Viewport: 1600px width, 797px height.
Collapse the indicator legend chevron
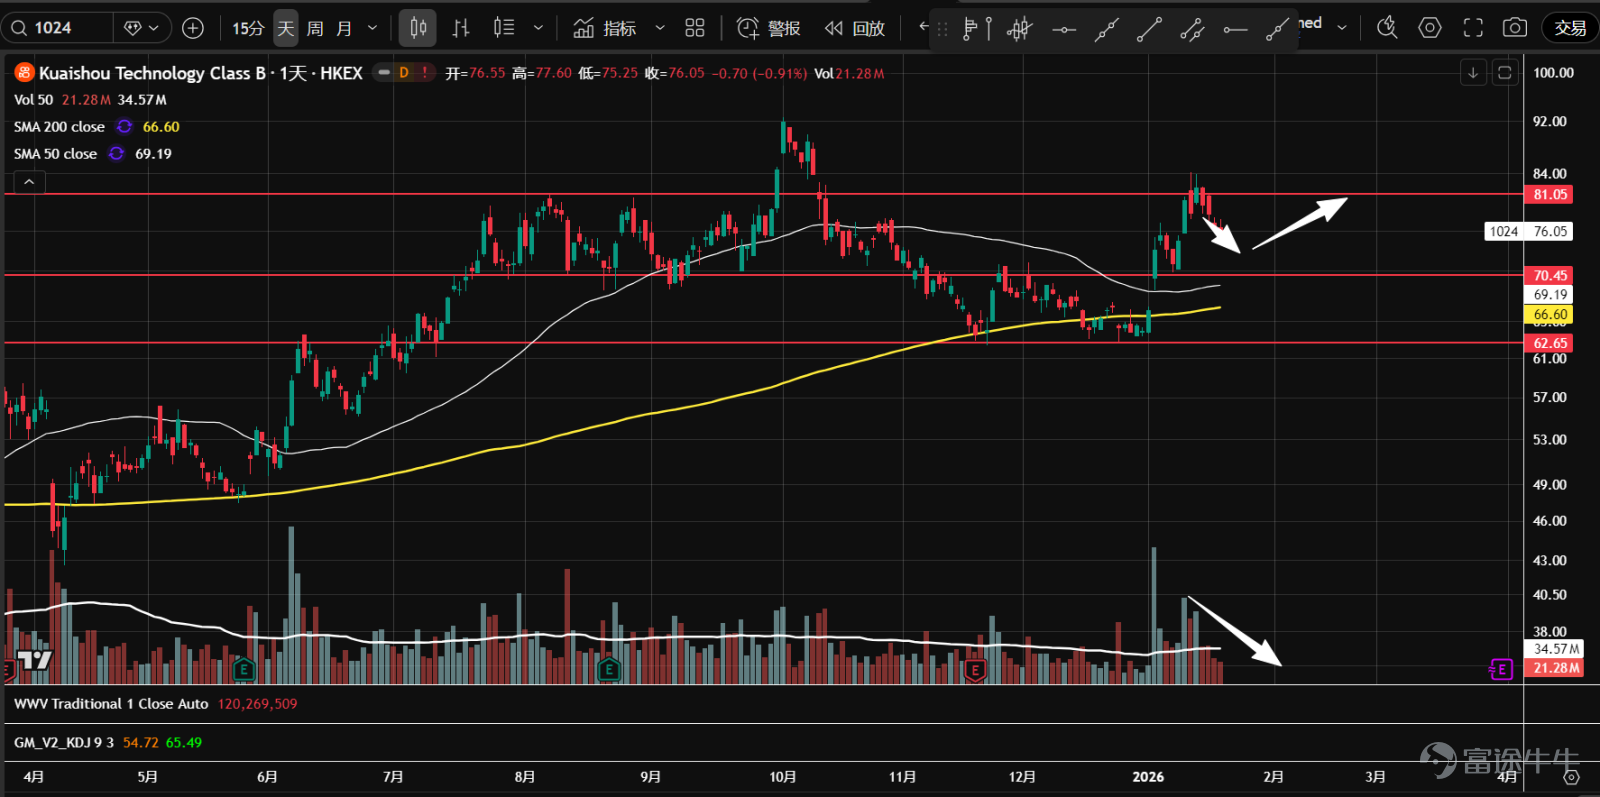tap(29, 182)
